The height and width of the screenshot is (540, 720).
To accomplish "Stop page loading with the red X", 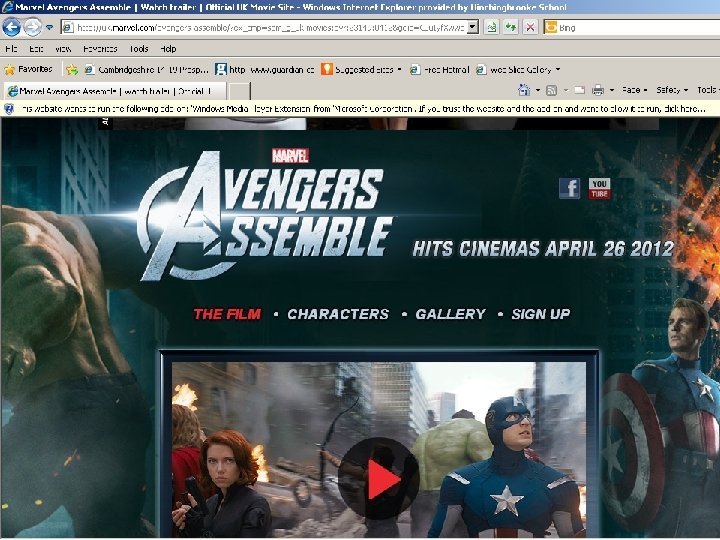I will [x=530, y=28].
